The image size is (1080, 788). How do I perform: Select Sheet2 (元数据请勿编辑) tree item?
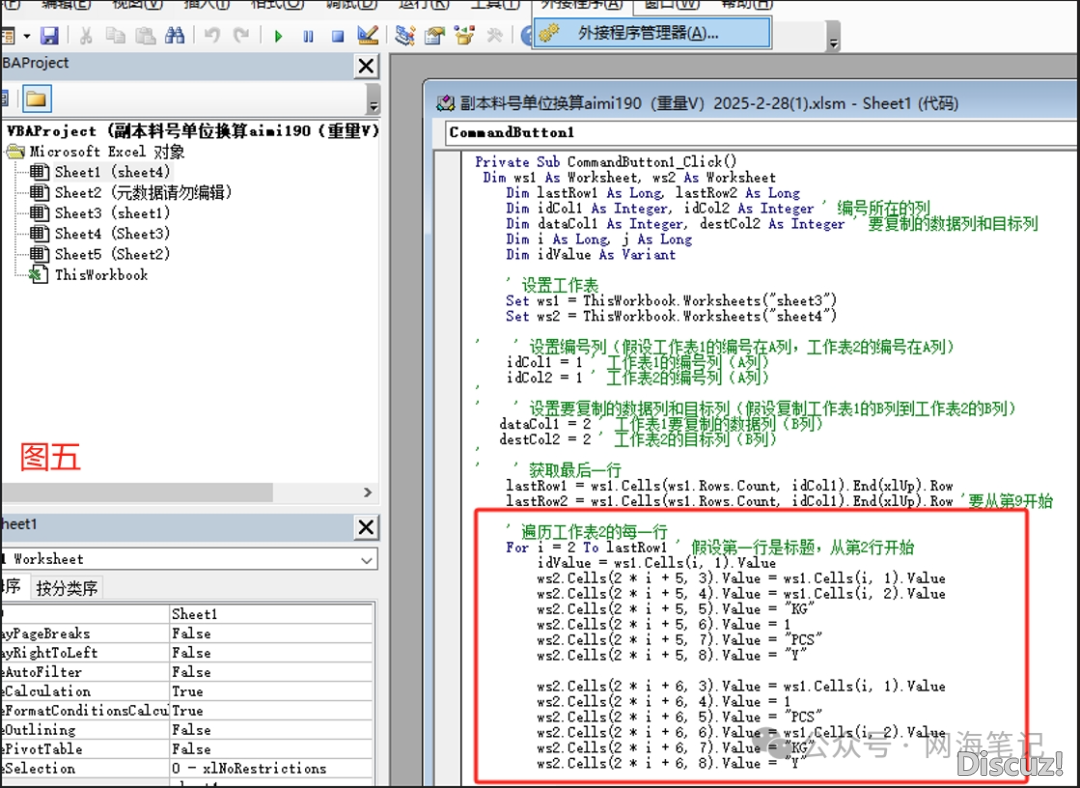tap(143, 193)
